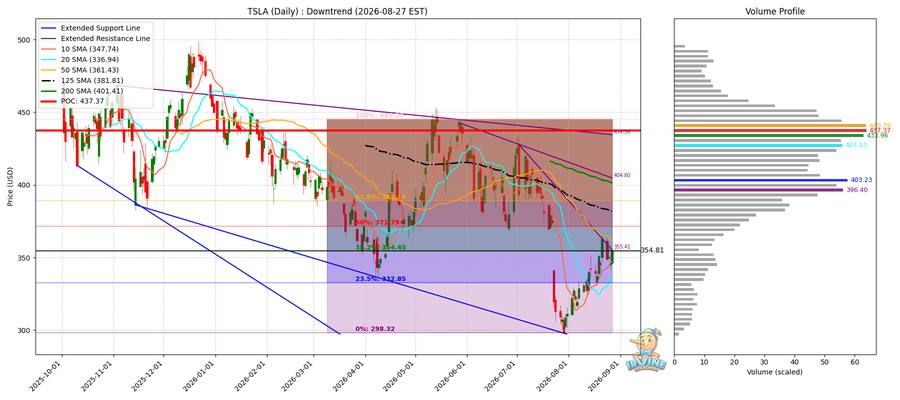Click volume profile label 433.96

[878, 136]
